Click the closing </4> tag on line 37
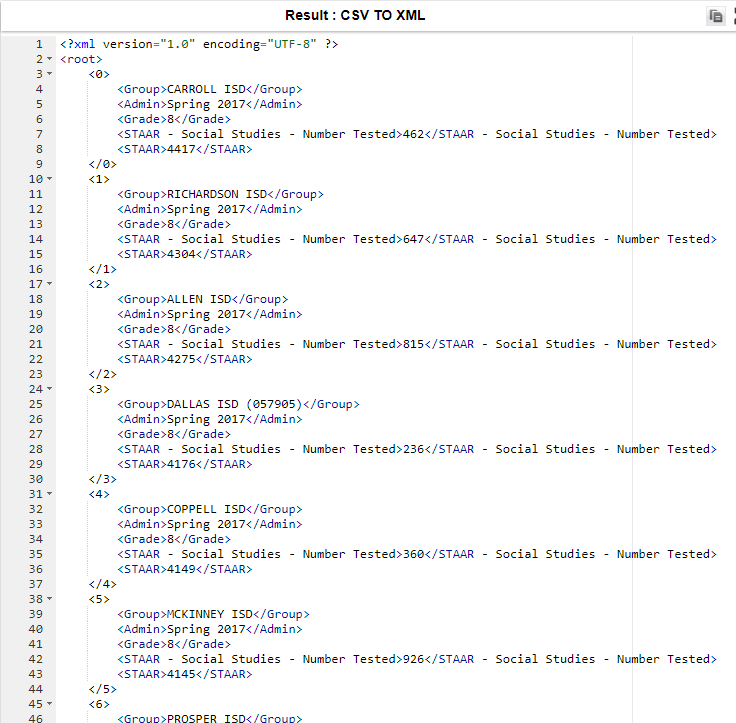 102,584
